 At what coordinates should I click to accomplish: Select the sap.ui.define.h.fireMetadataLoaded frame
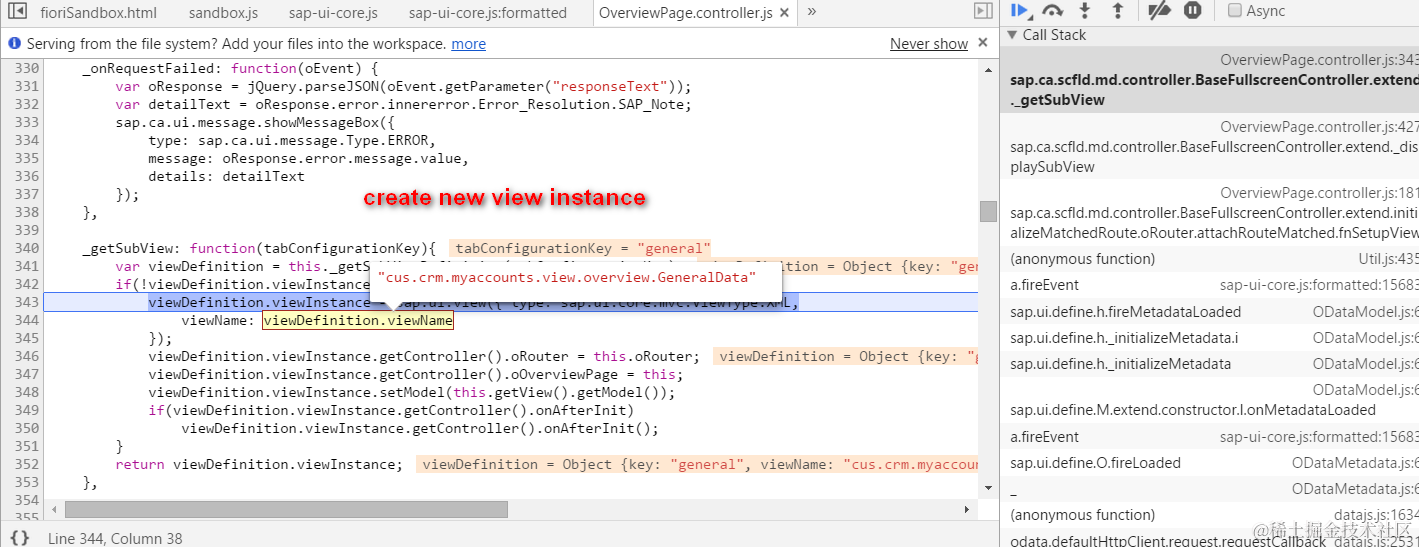click(1125, 312)
